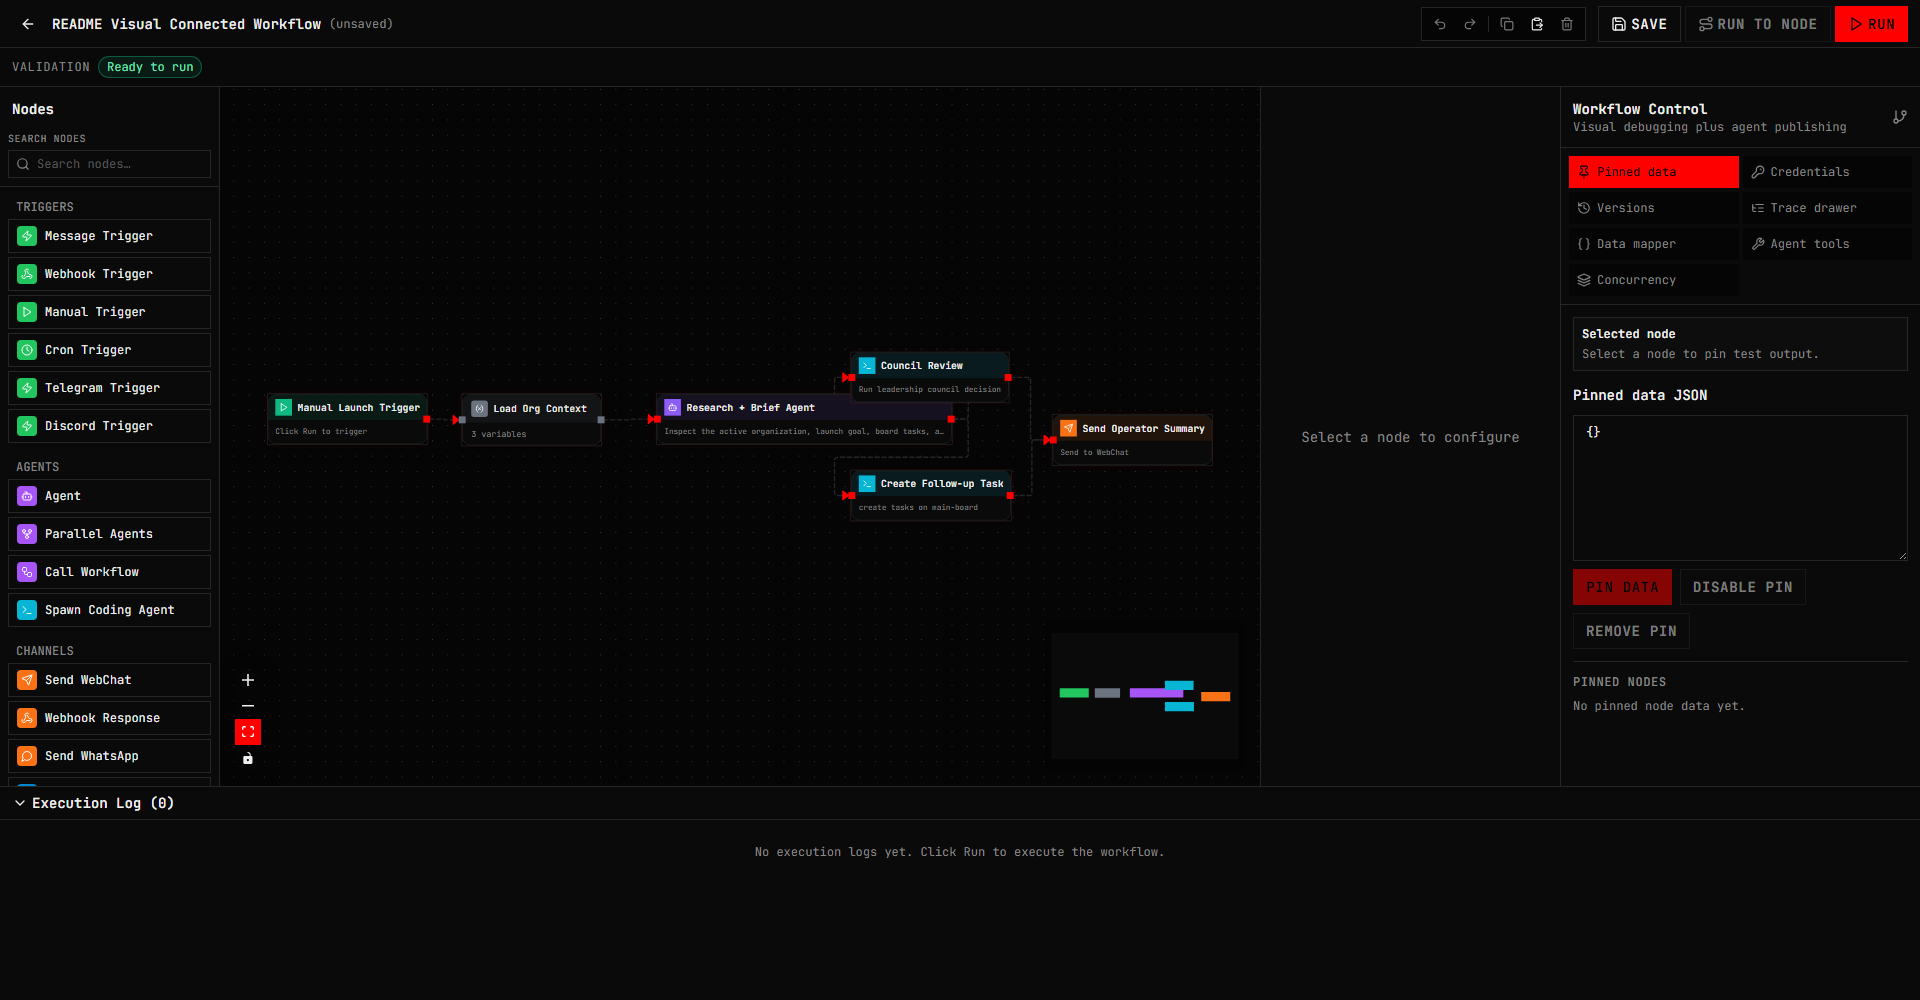
Task: Select the Council Review canvas node
Action: coord(930,377)
